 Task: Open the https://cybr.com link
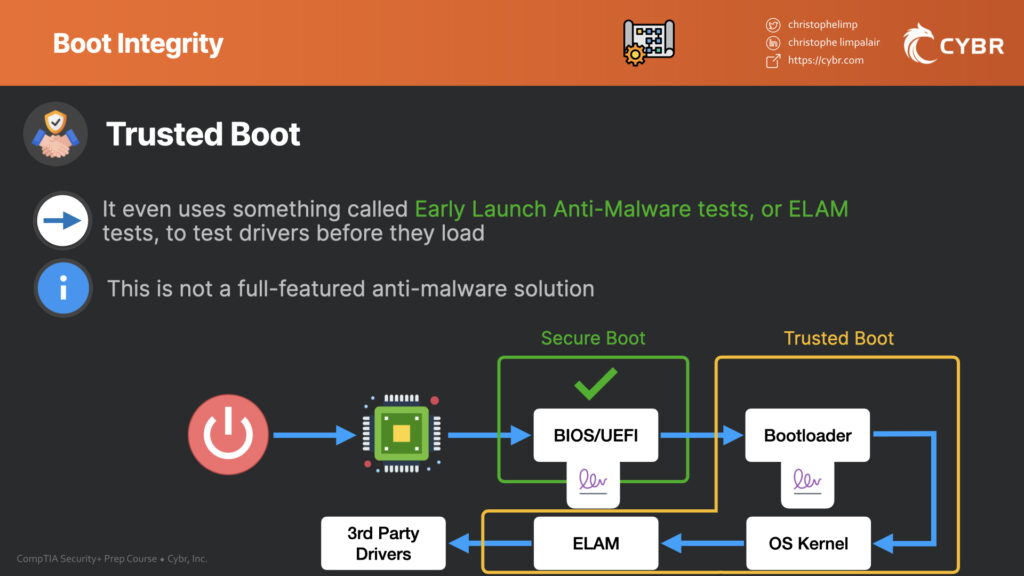click(x=825, y=60)
